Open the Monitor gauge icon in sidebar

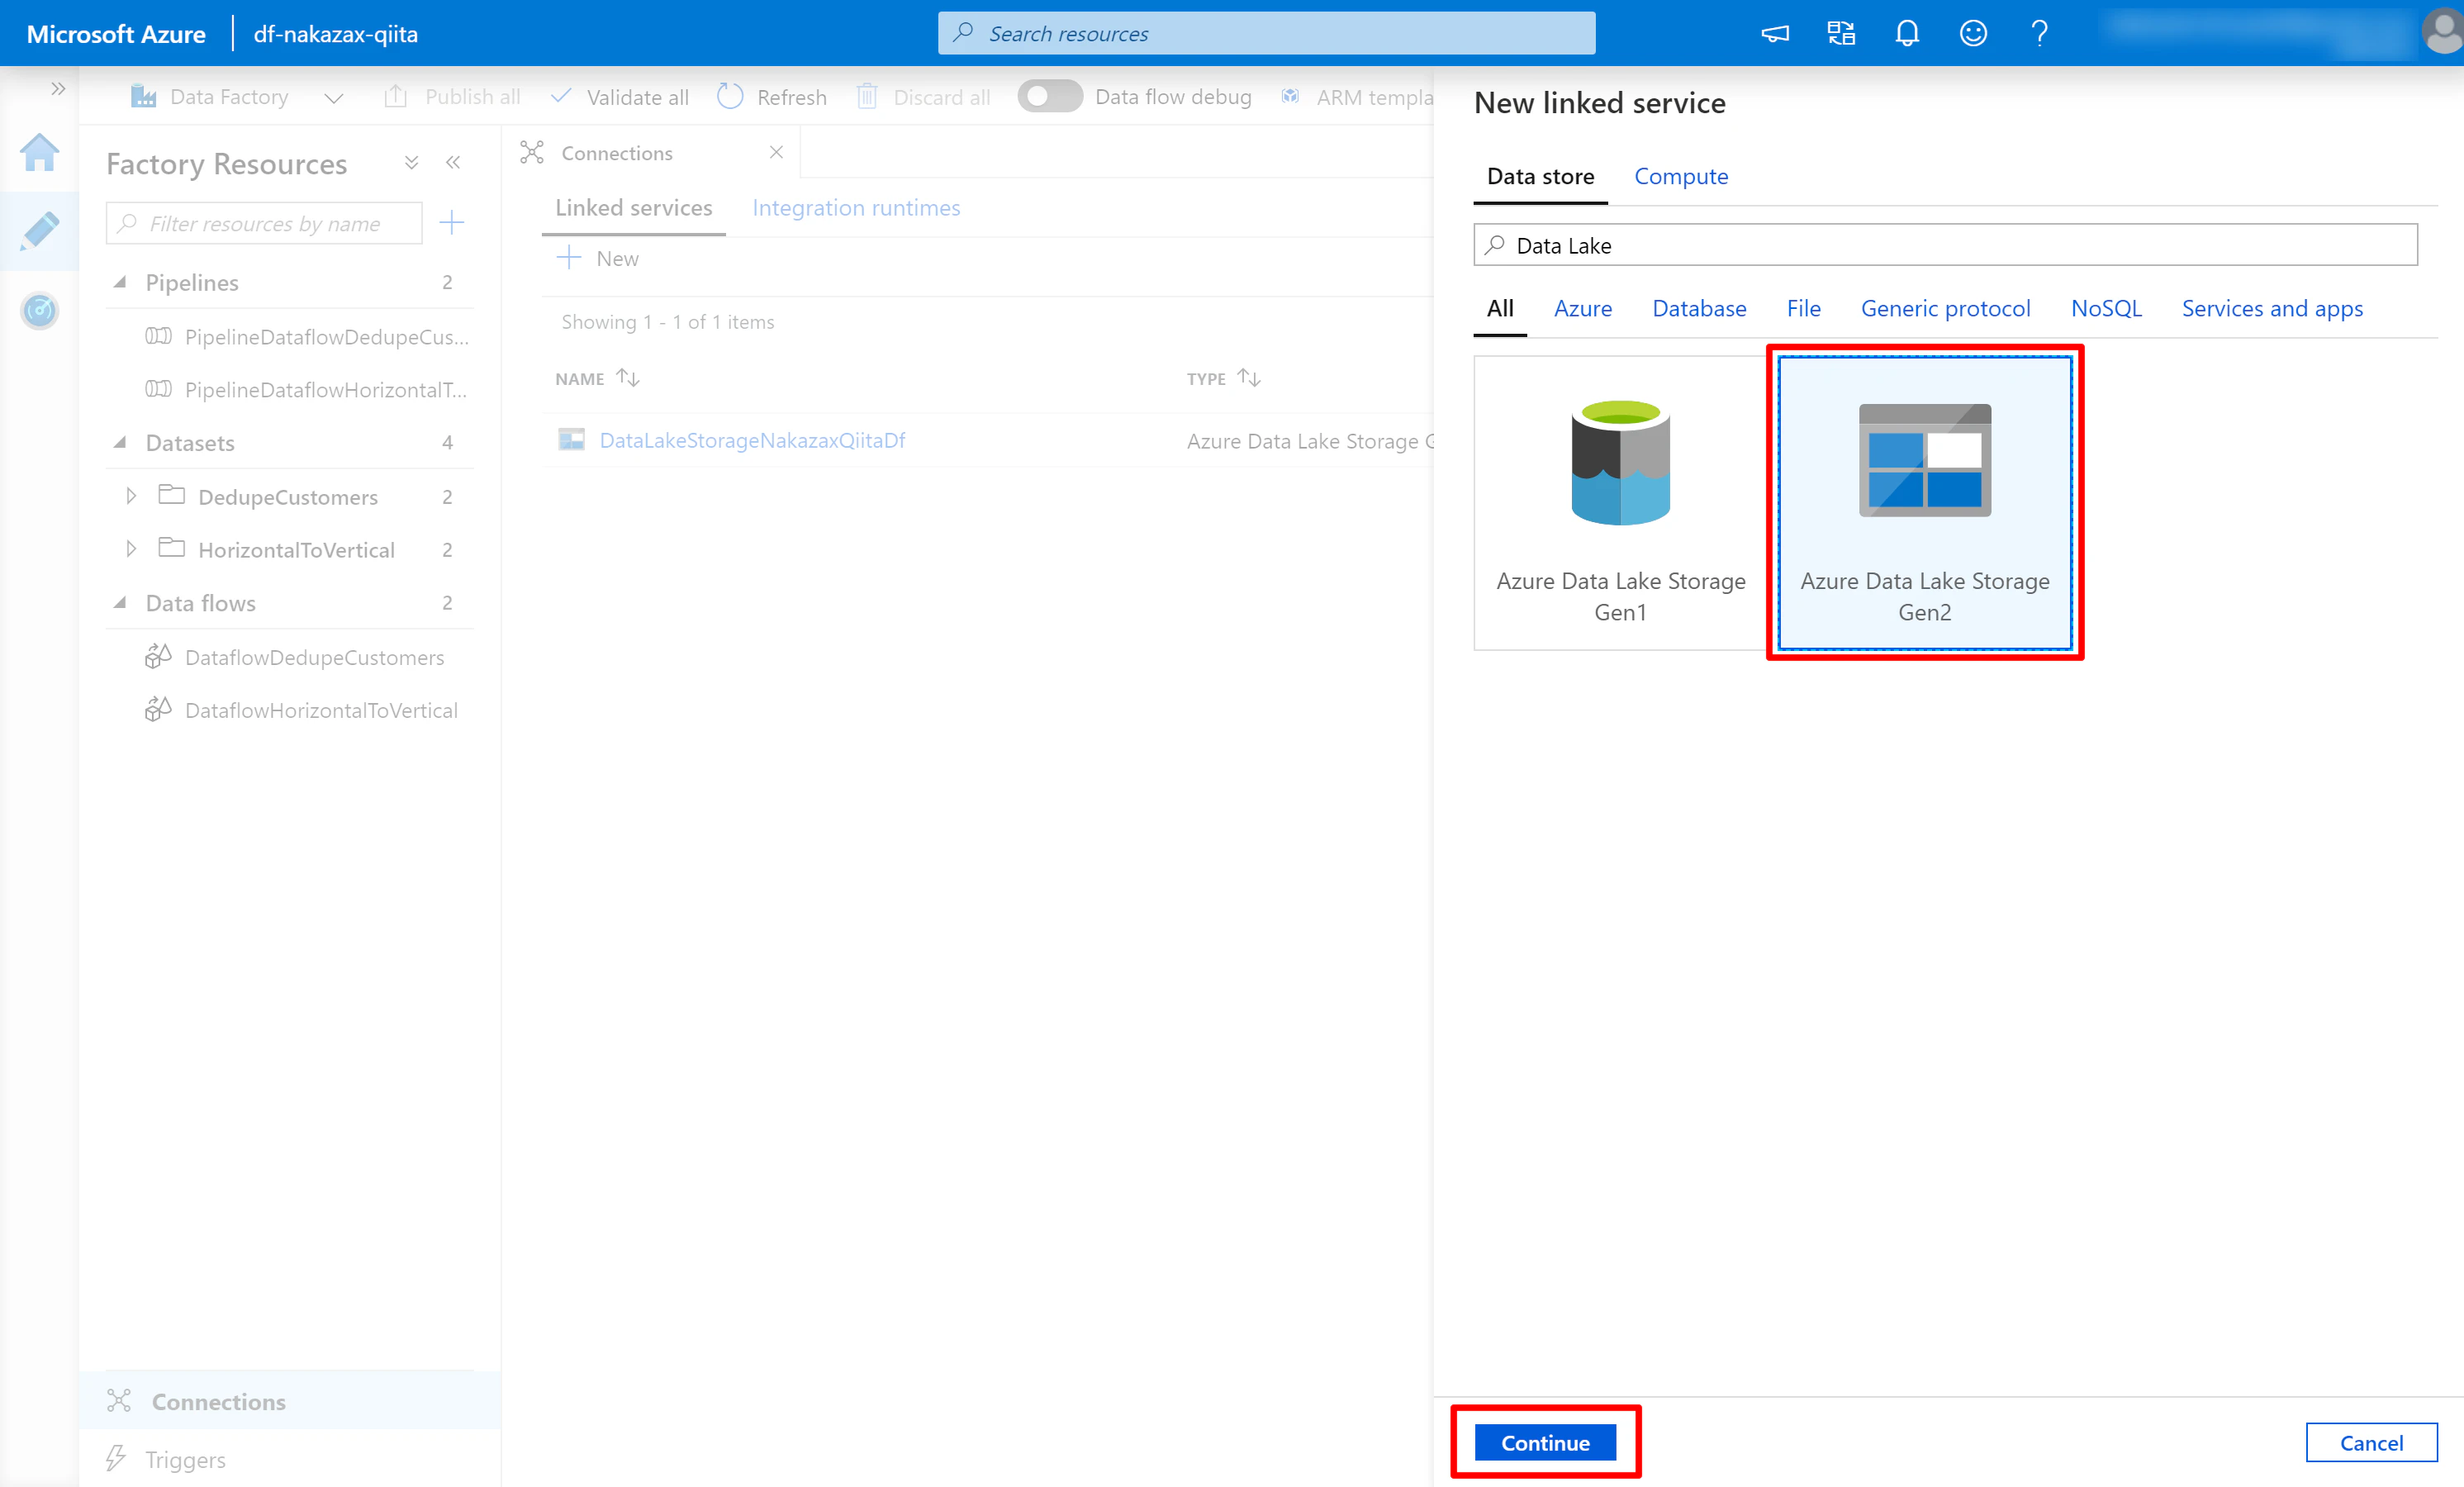(39, 310)
